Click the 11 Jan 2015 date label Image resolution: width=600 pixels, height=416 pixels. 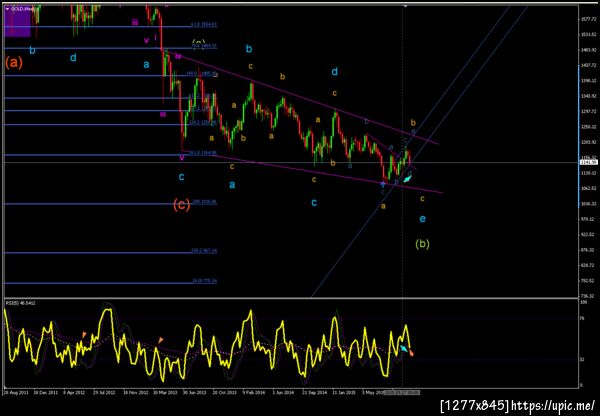point(343,393)
